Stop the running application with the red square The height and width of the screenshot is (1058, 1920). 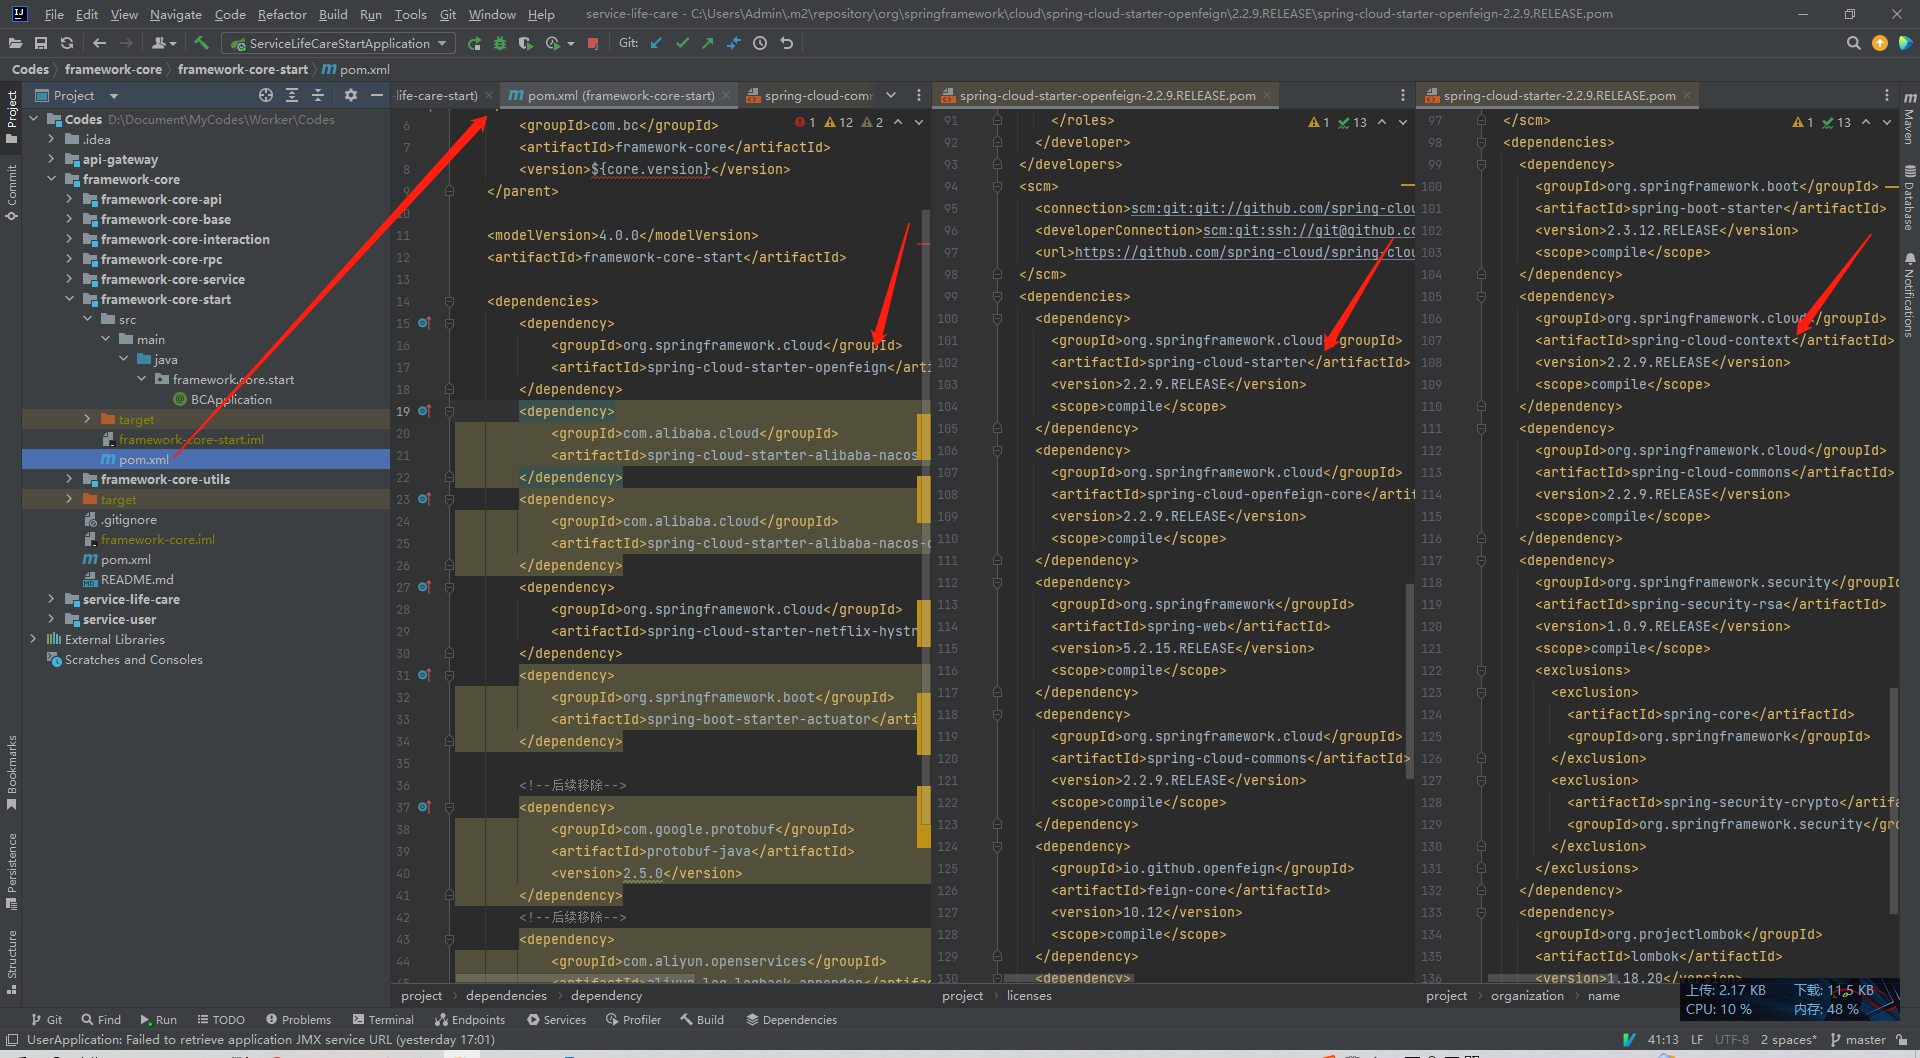(593, 43)
